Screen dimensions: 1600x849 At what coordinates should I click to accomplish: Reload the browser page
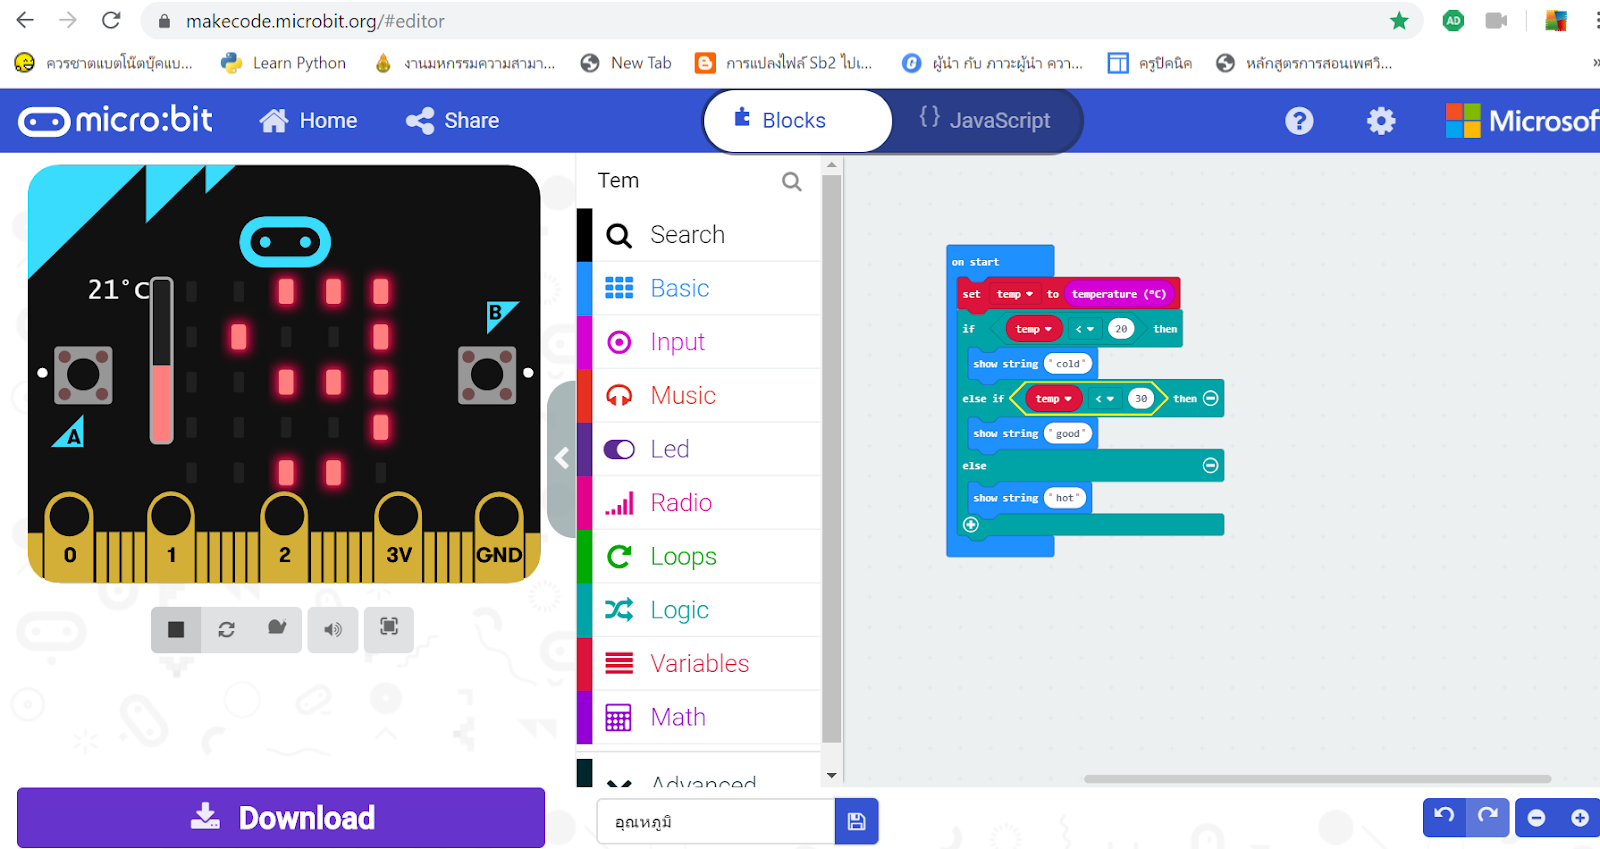[111, 20]
